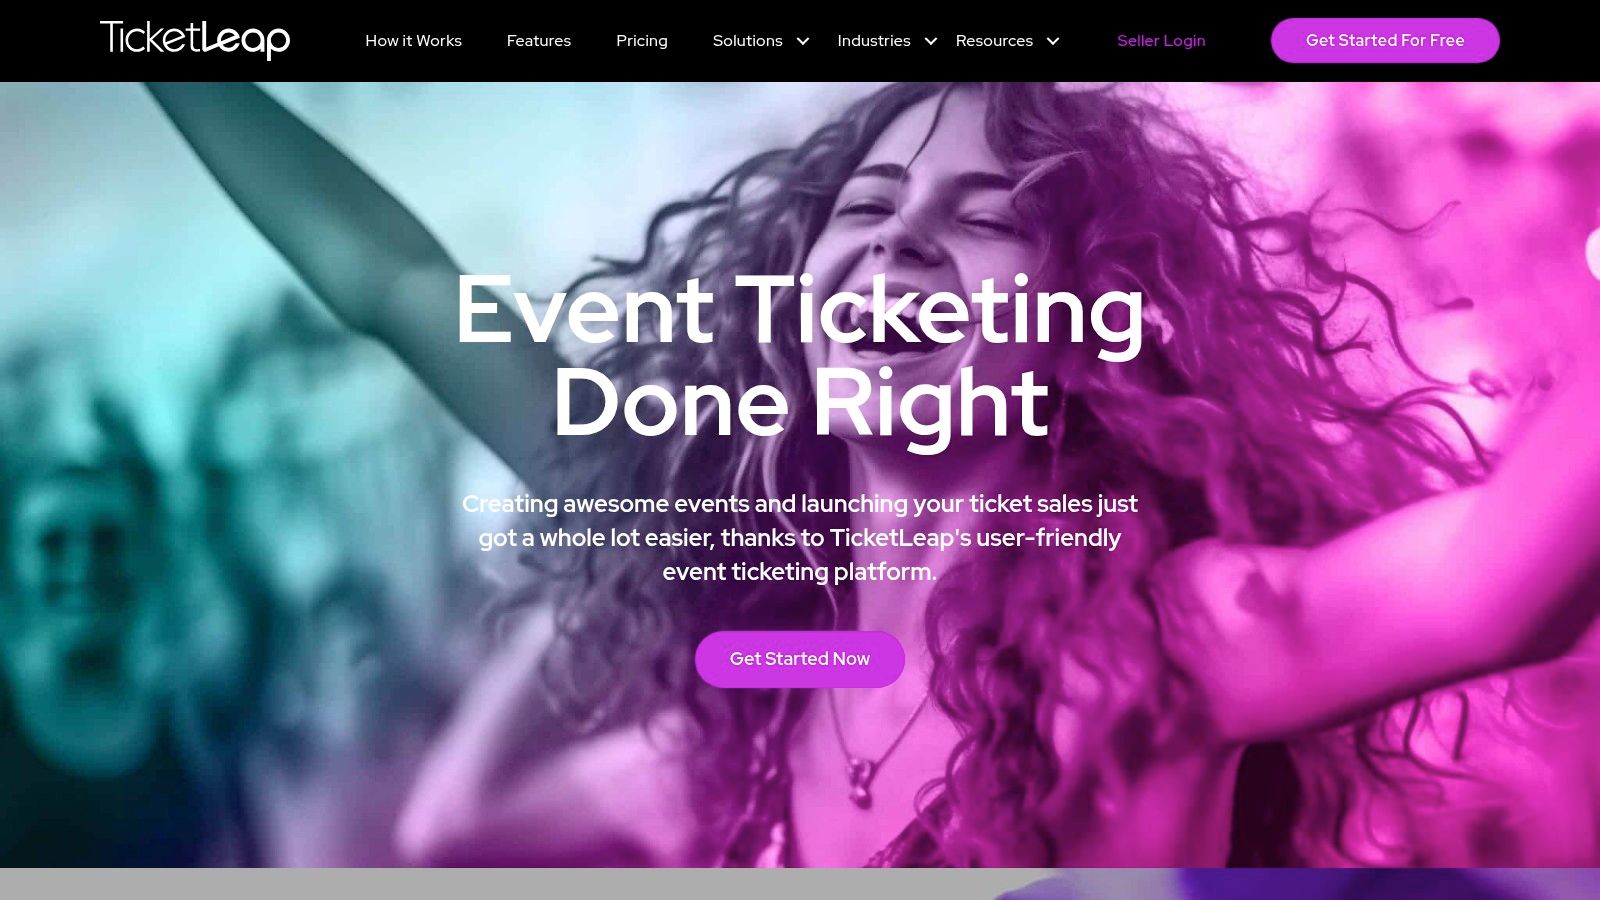Viewport: 1600px width, 900px height.
Task: Click the hero paragraph about TicketLeap's platform
Action: (800, 538)
